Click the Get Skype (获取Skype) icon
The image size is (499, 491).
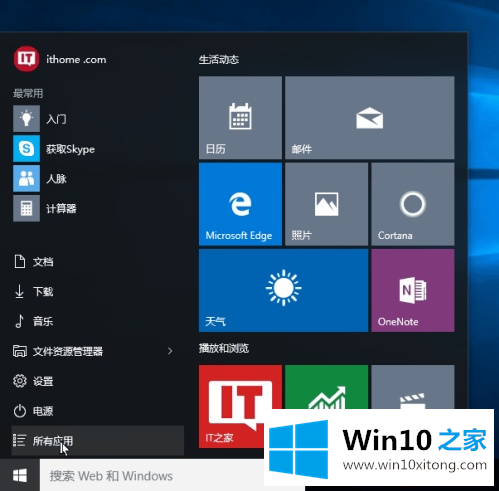coord(26,148)
